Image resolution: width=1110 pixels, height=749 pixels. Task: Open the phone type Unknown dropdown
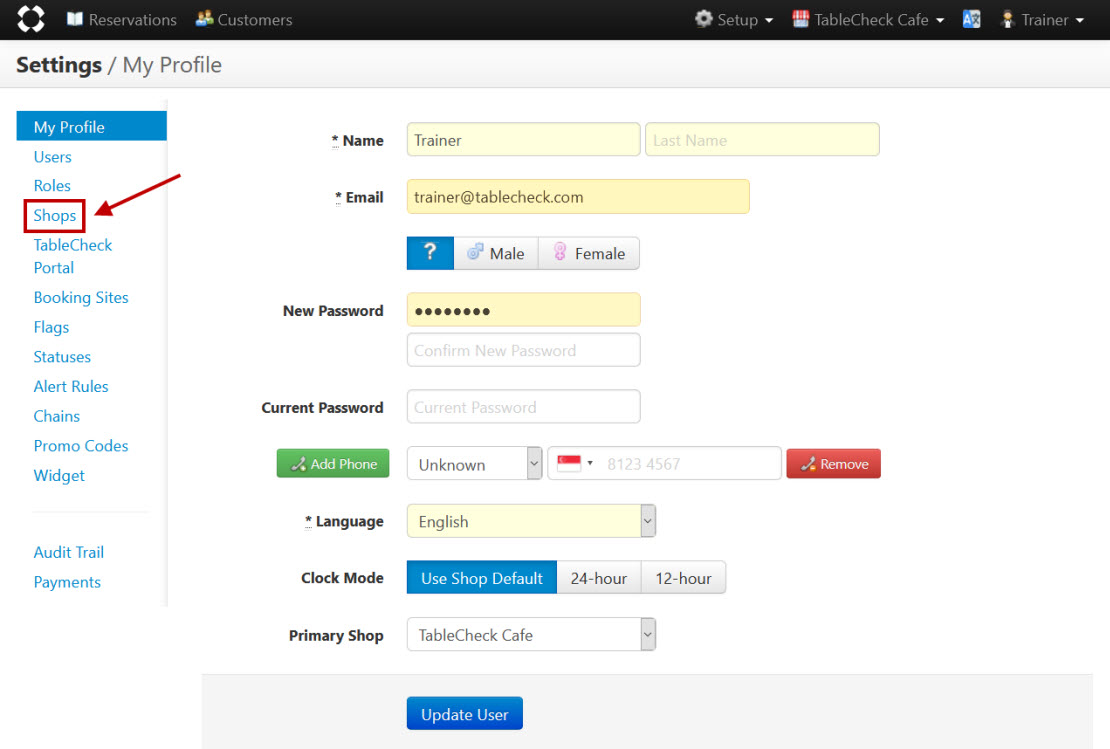pos(474,464)
